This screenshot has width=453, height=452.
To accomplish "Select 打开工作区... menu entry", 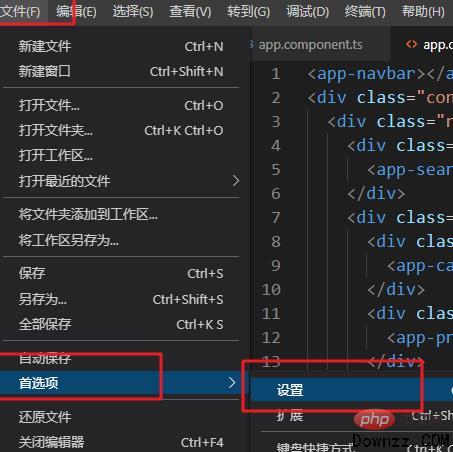I will (121, 155).
